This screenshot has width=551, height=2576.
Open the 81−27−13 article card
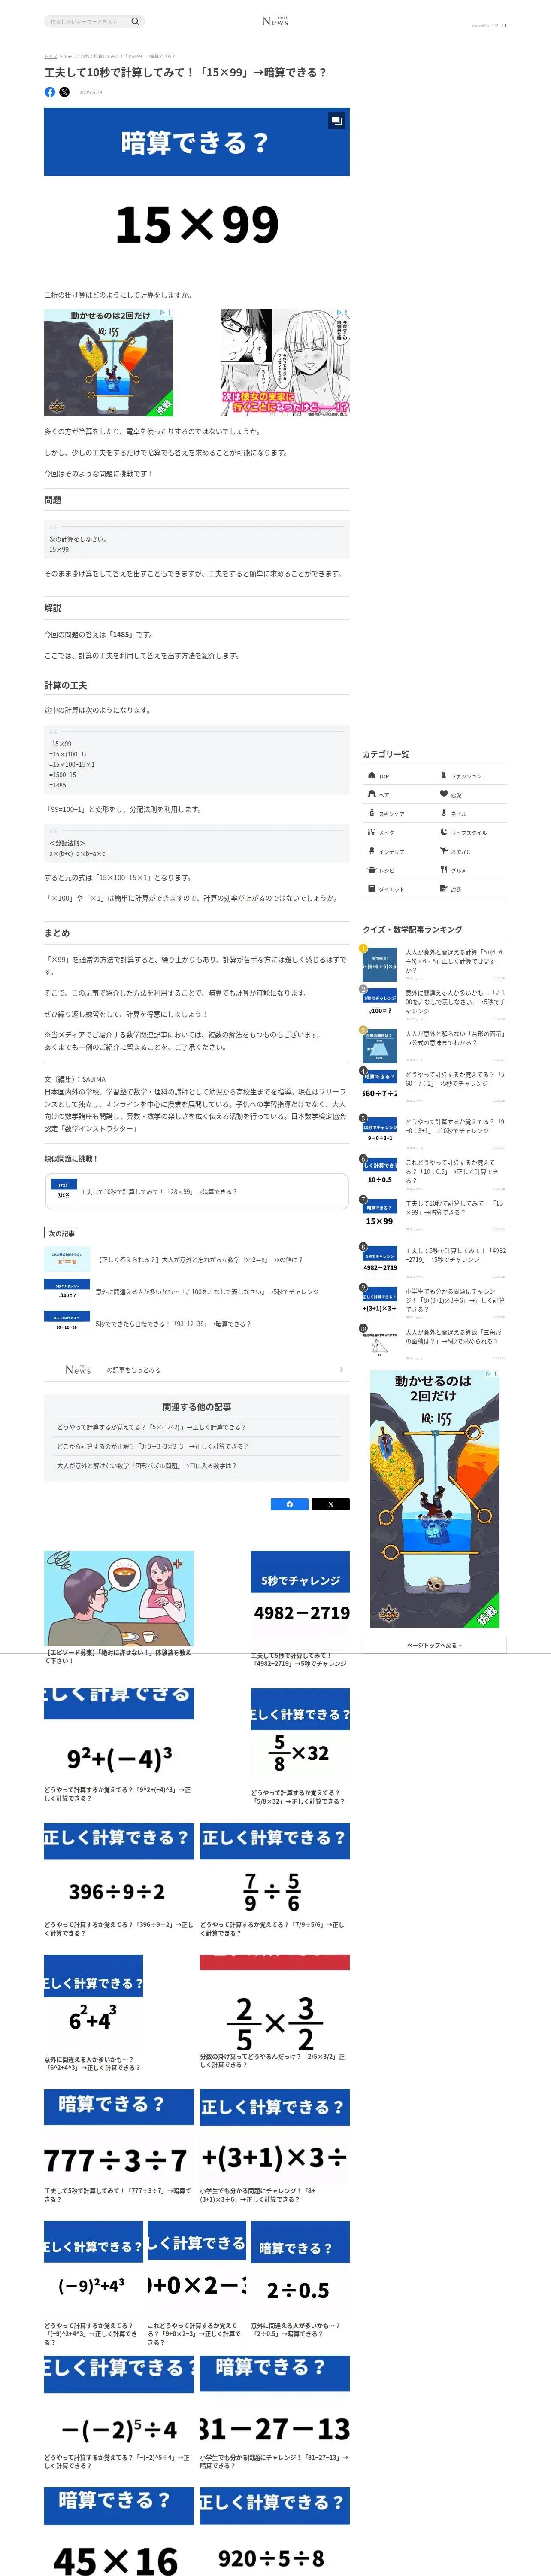pos(274,2413)
